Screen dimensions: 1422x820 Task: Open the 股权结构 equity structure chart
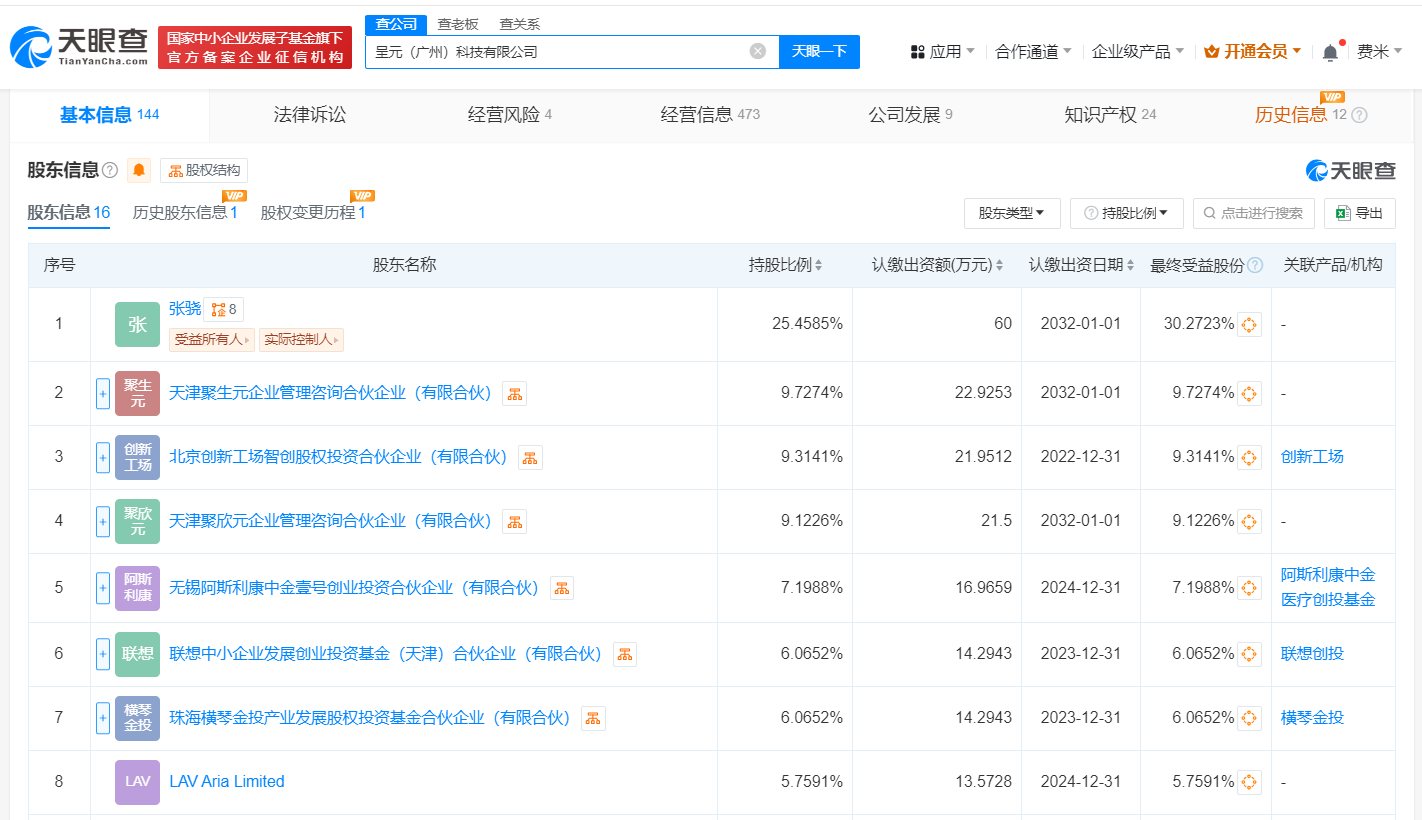[204, 170]
